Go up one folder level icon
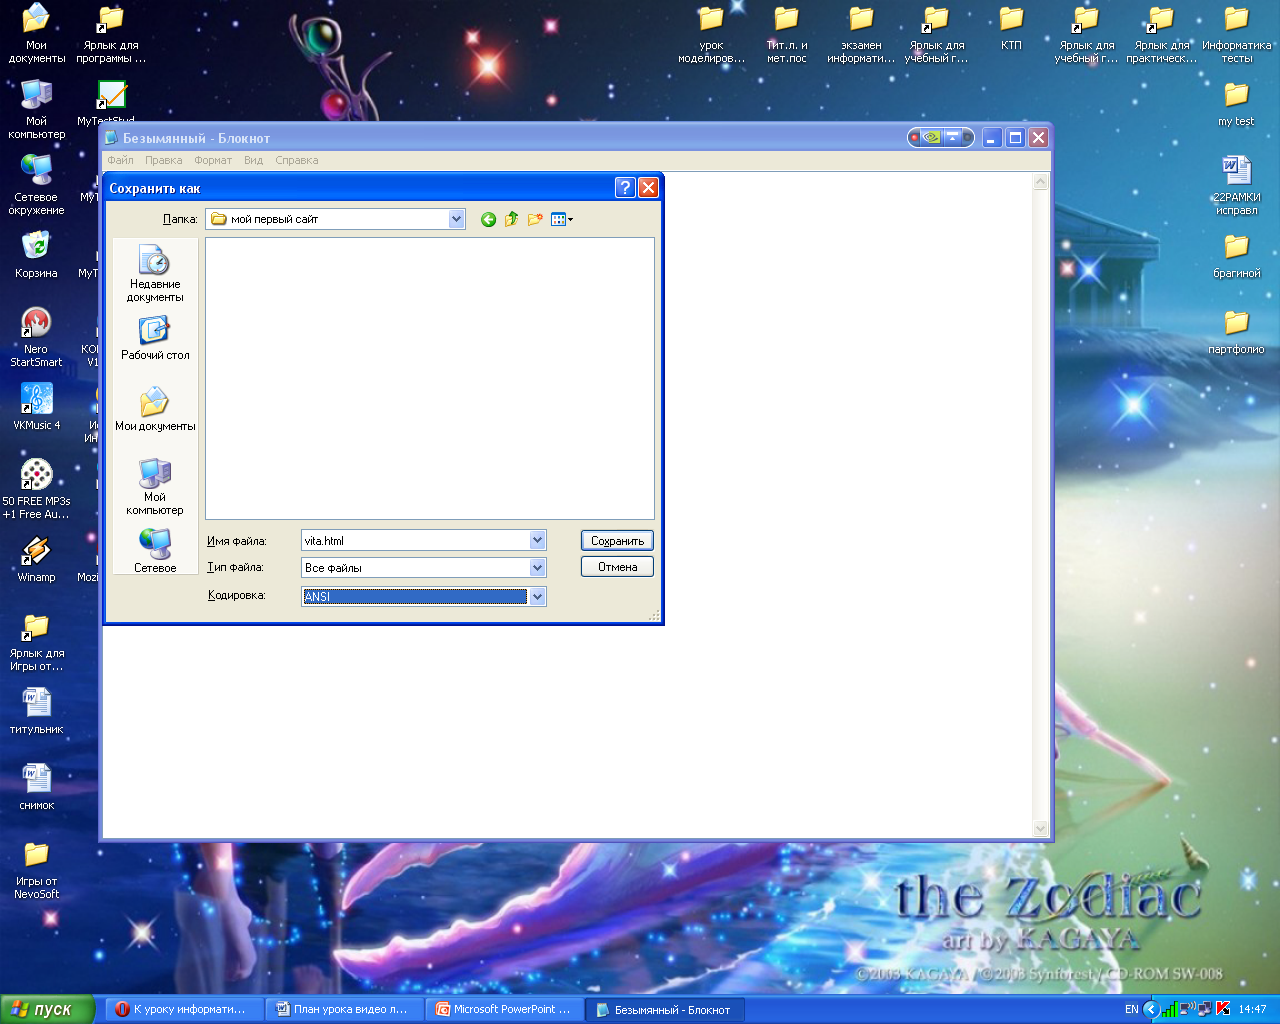The height and width of the screenshot is (1024, 1280). pos(511,219)
